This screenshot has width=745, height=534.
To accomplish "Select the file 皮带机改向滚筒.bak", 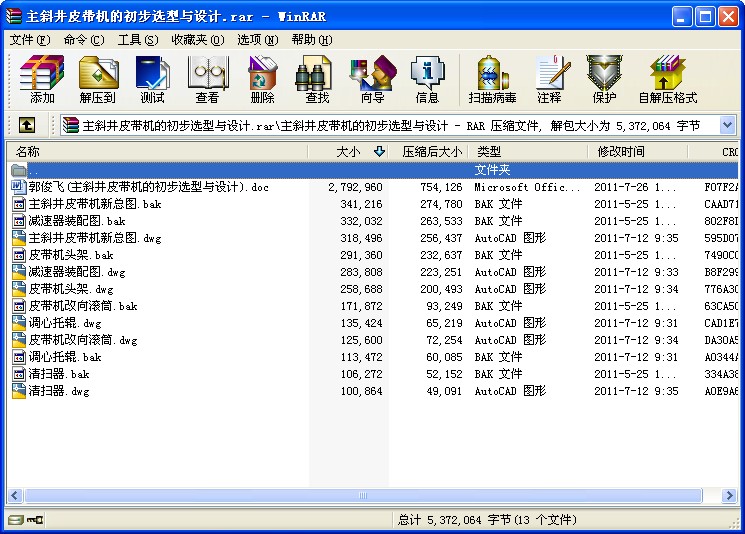I will 83,306.
